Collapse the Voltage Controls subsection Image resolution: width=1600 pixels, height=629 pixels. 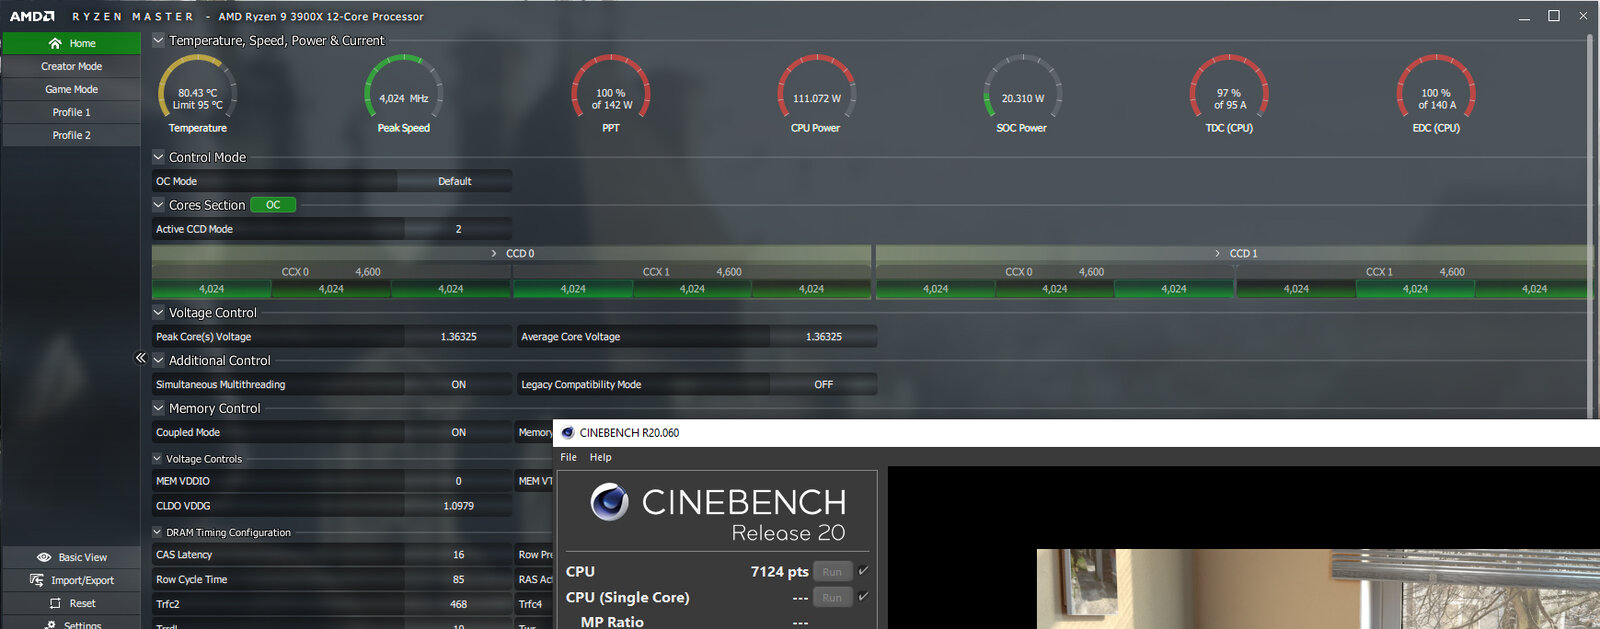click(157, 459)
